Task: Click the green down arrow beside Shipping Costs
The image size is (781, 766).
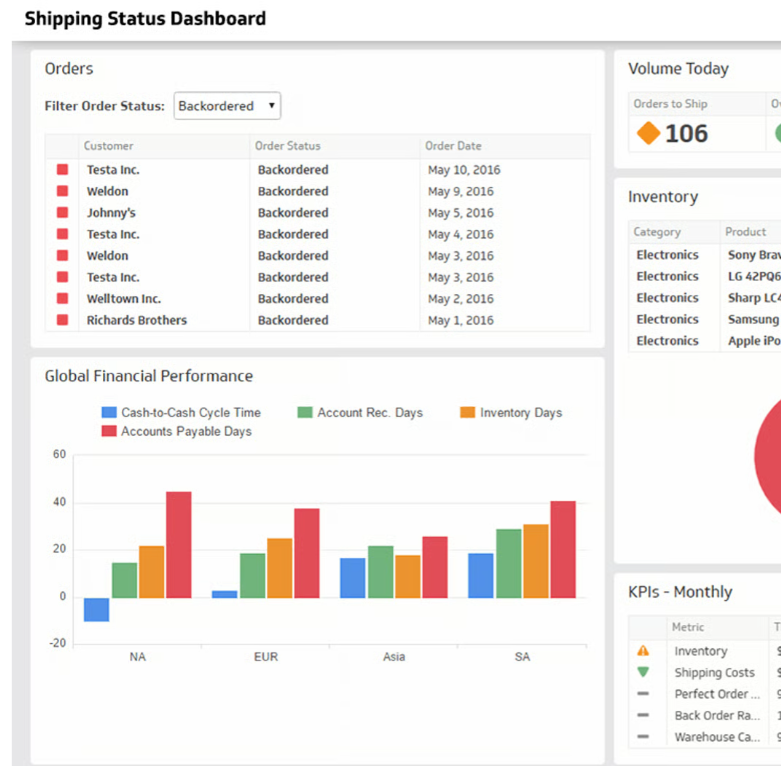Action: tap(643, 672)
